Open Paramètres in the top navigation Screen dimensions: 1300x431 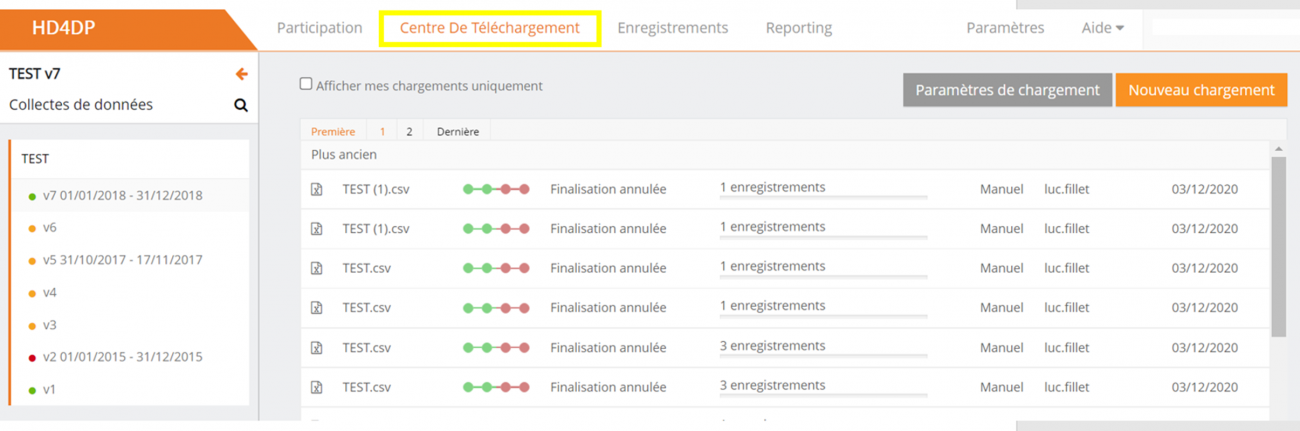pyautogui.click(x=1005, y=28)
